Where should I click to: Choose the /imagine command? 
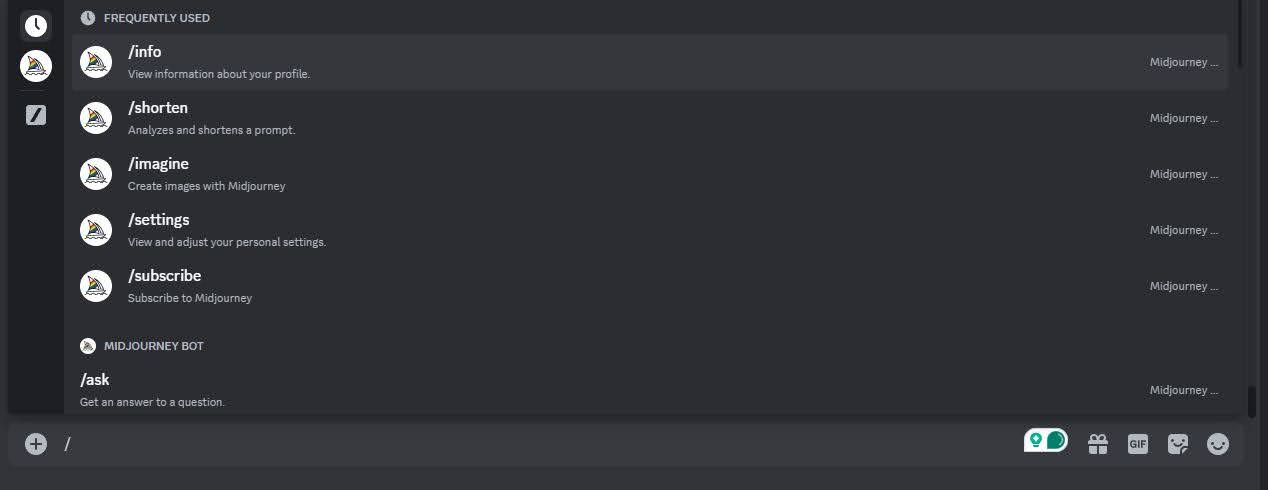650,174
